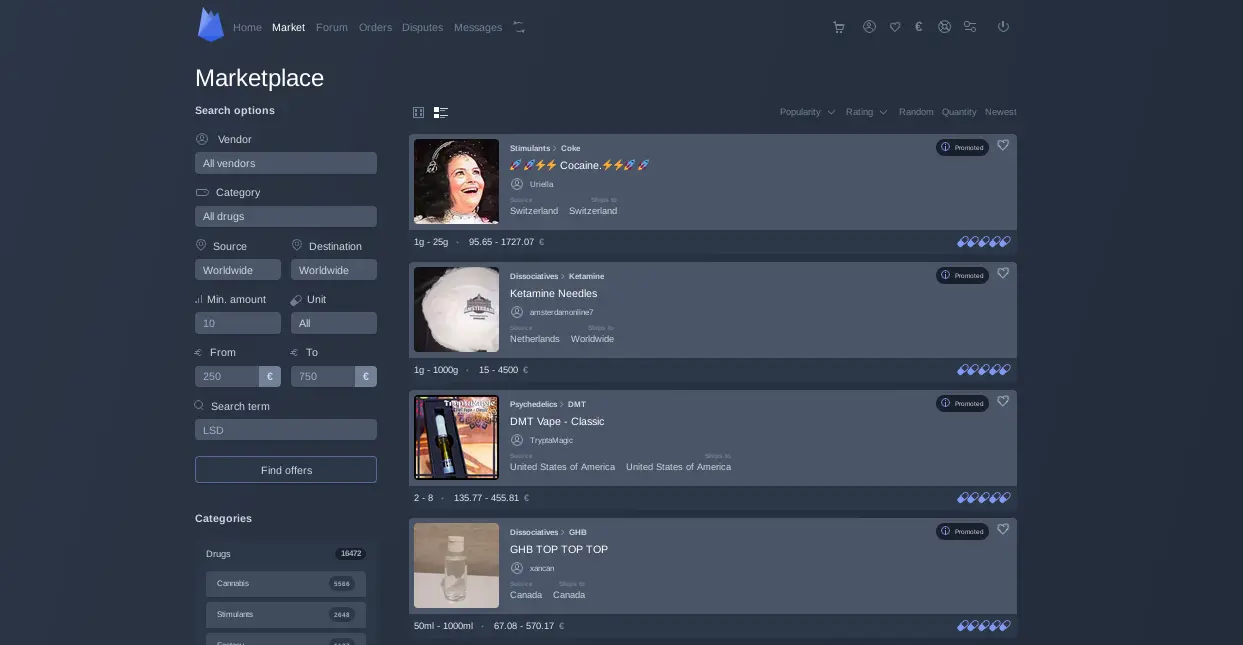
Task: Click Promoted badge on Ketamine Needles
Action: click(962, 275)
